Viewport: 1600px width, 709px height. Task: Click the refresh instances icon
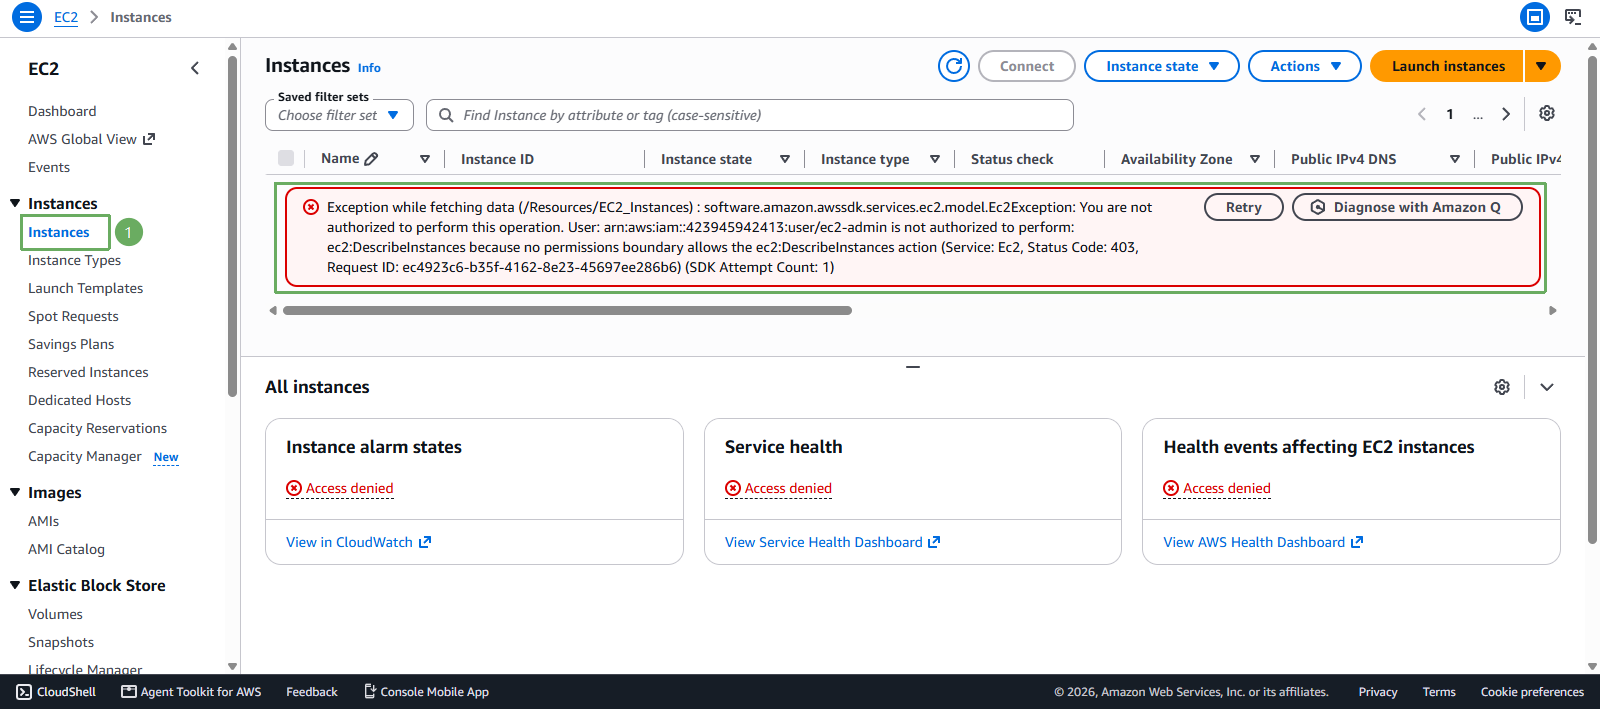(x=954, y=66)
